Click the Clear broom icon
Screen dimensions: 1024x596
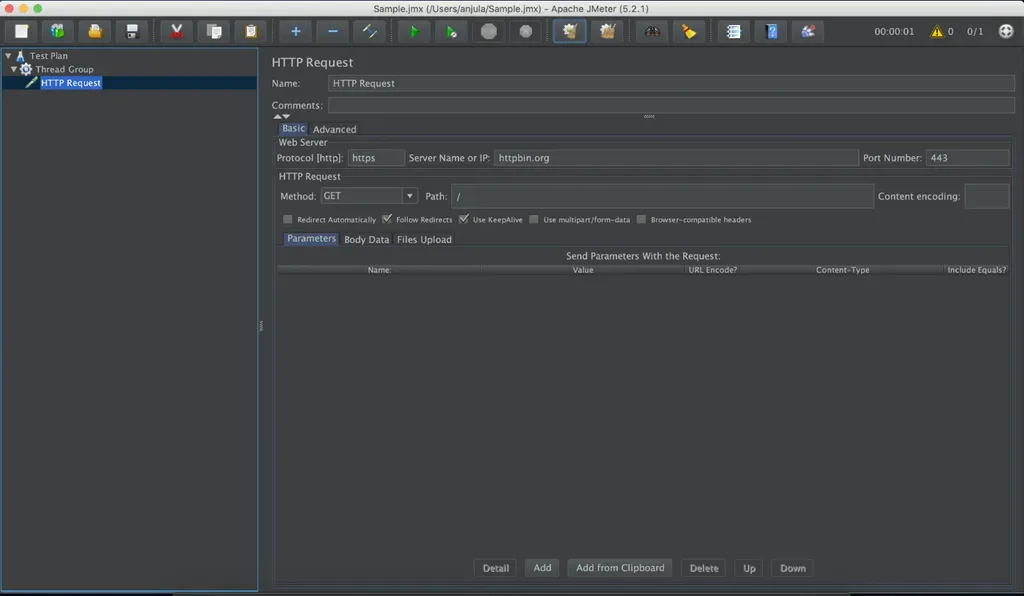pos(569,31)
